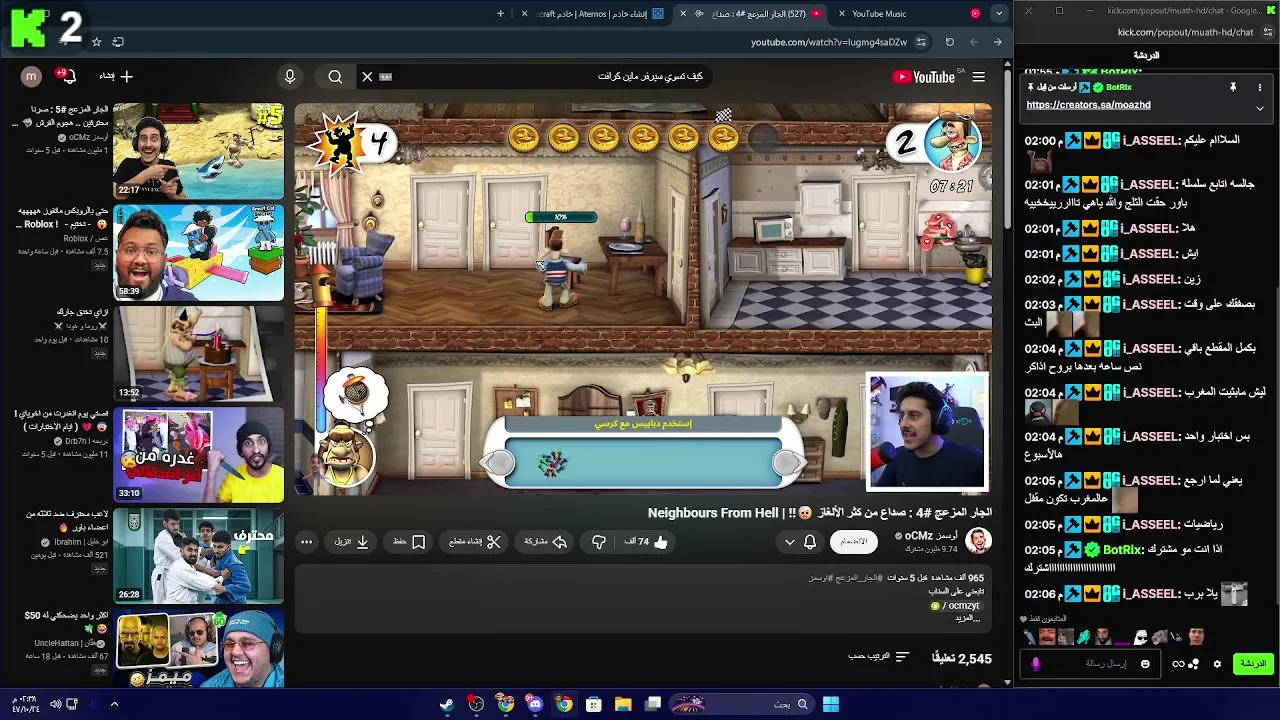The image size is (1280, 720).
Task: Play recommended video with 22:17 duration
Action: coord(199,150)
